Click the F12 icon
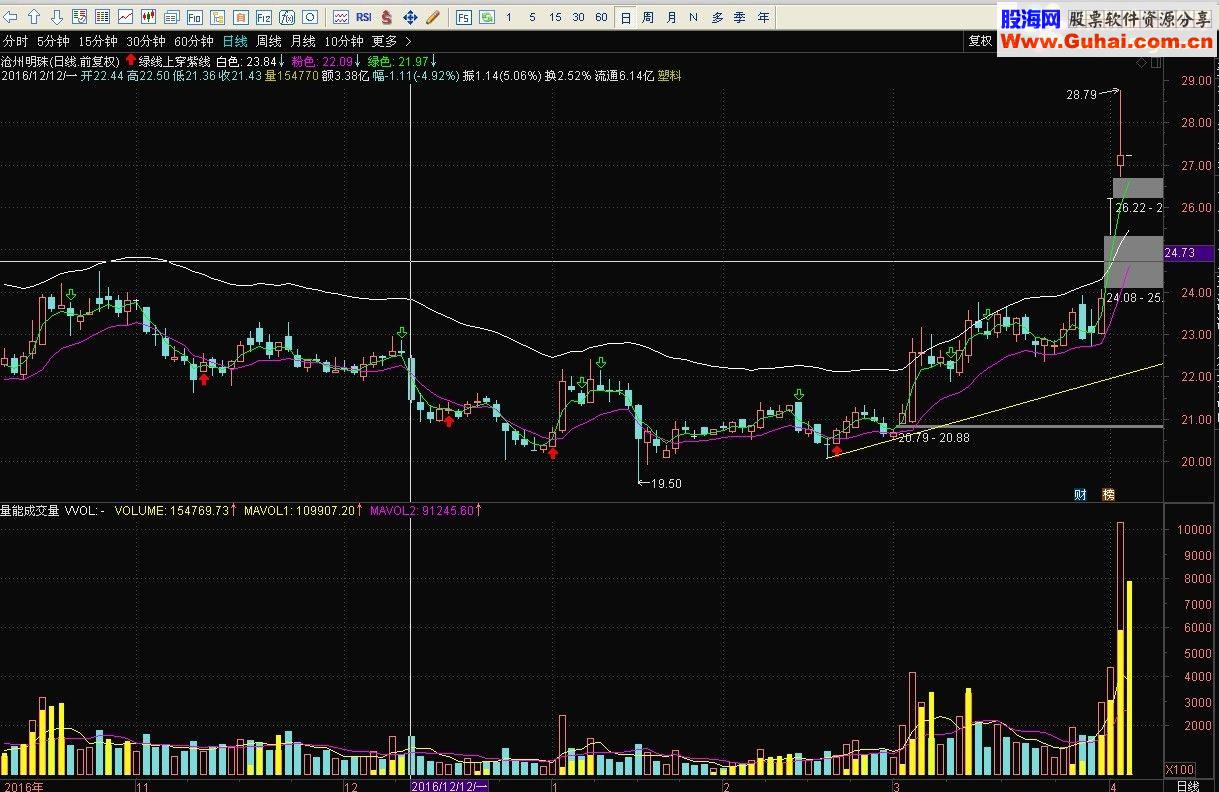Screen dimensions: 1219x792 pos(264,17)
